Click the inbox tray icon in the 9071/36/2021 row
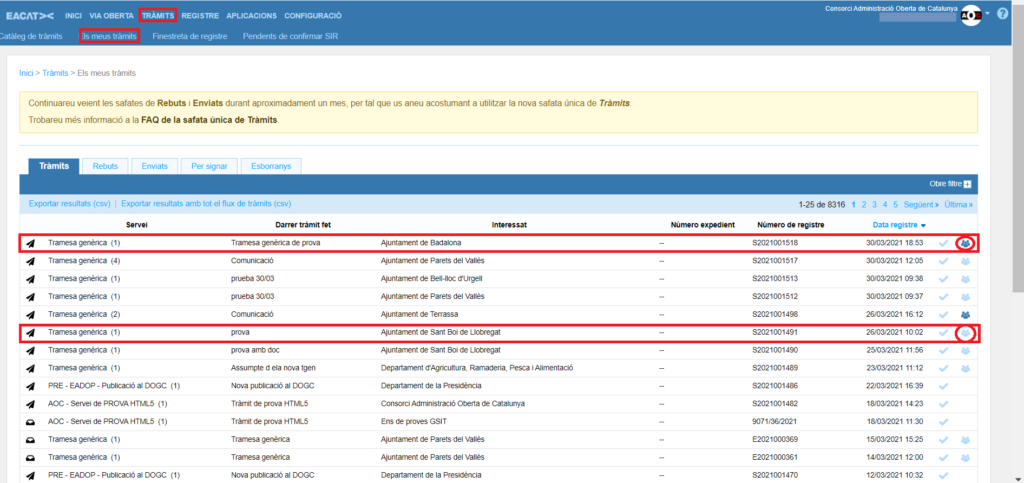The image size is (1024, 483). [x=30, y=423]
